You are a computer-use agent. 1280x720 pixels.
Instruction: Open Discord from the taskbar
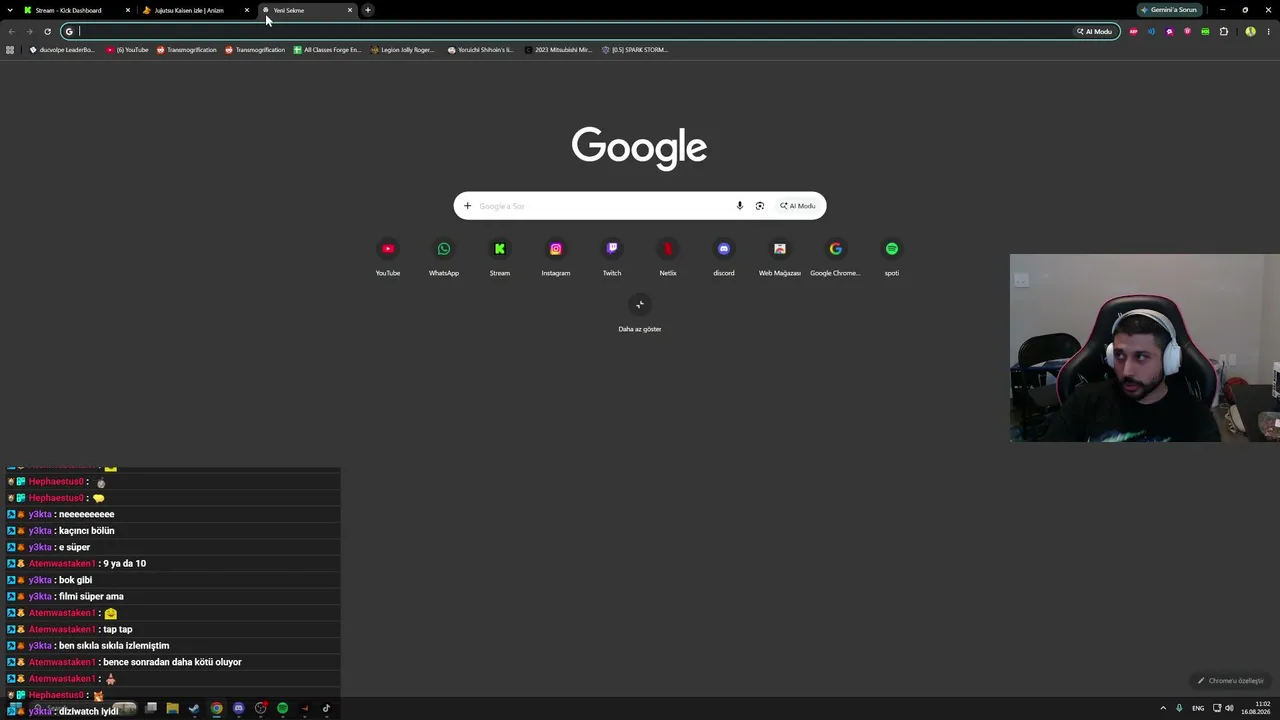(238, 708)
